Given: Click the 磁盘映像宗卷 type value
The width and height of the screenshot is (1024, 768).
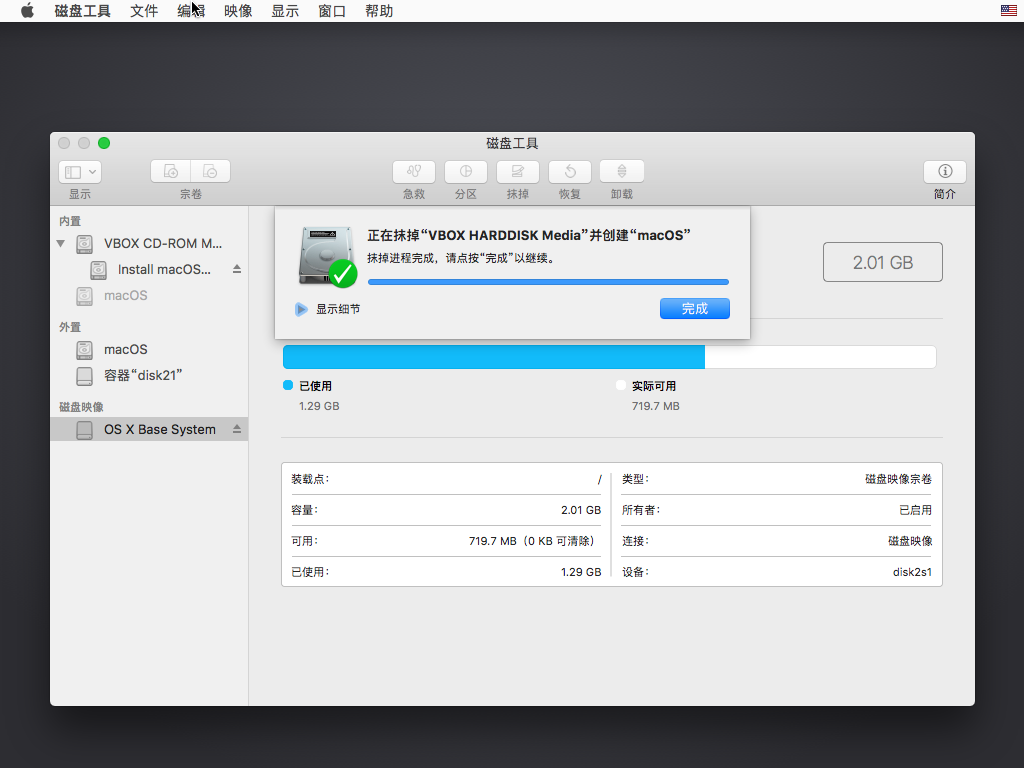Looking at the screenshot, I should point(899,479).
